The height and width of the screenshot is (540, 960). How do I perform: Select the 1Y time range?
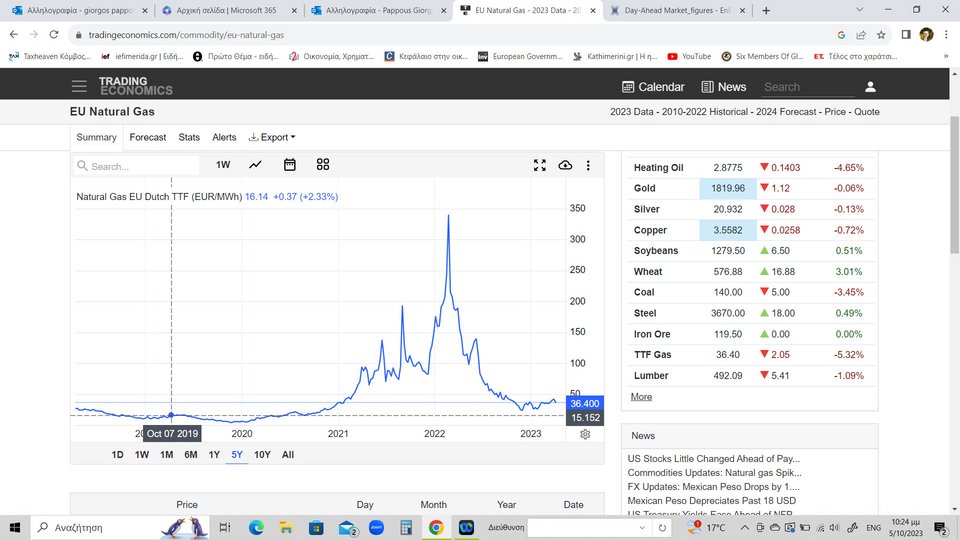(x=214, y=455)
